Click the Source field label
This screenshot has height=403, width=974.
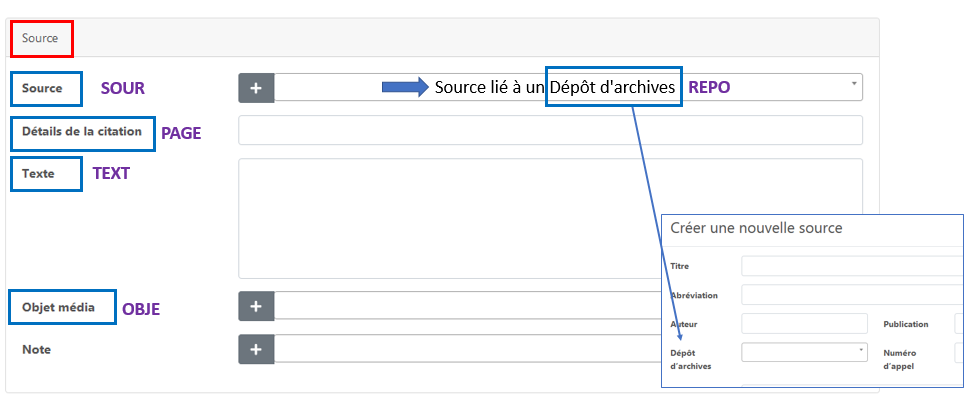click(42, 88)
